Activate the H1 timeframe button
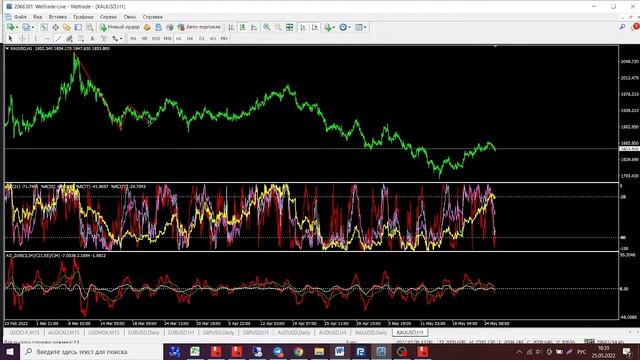This screenshot has width=640, height=360. pyautogui.click(x=179, y=38)
